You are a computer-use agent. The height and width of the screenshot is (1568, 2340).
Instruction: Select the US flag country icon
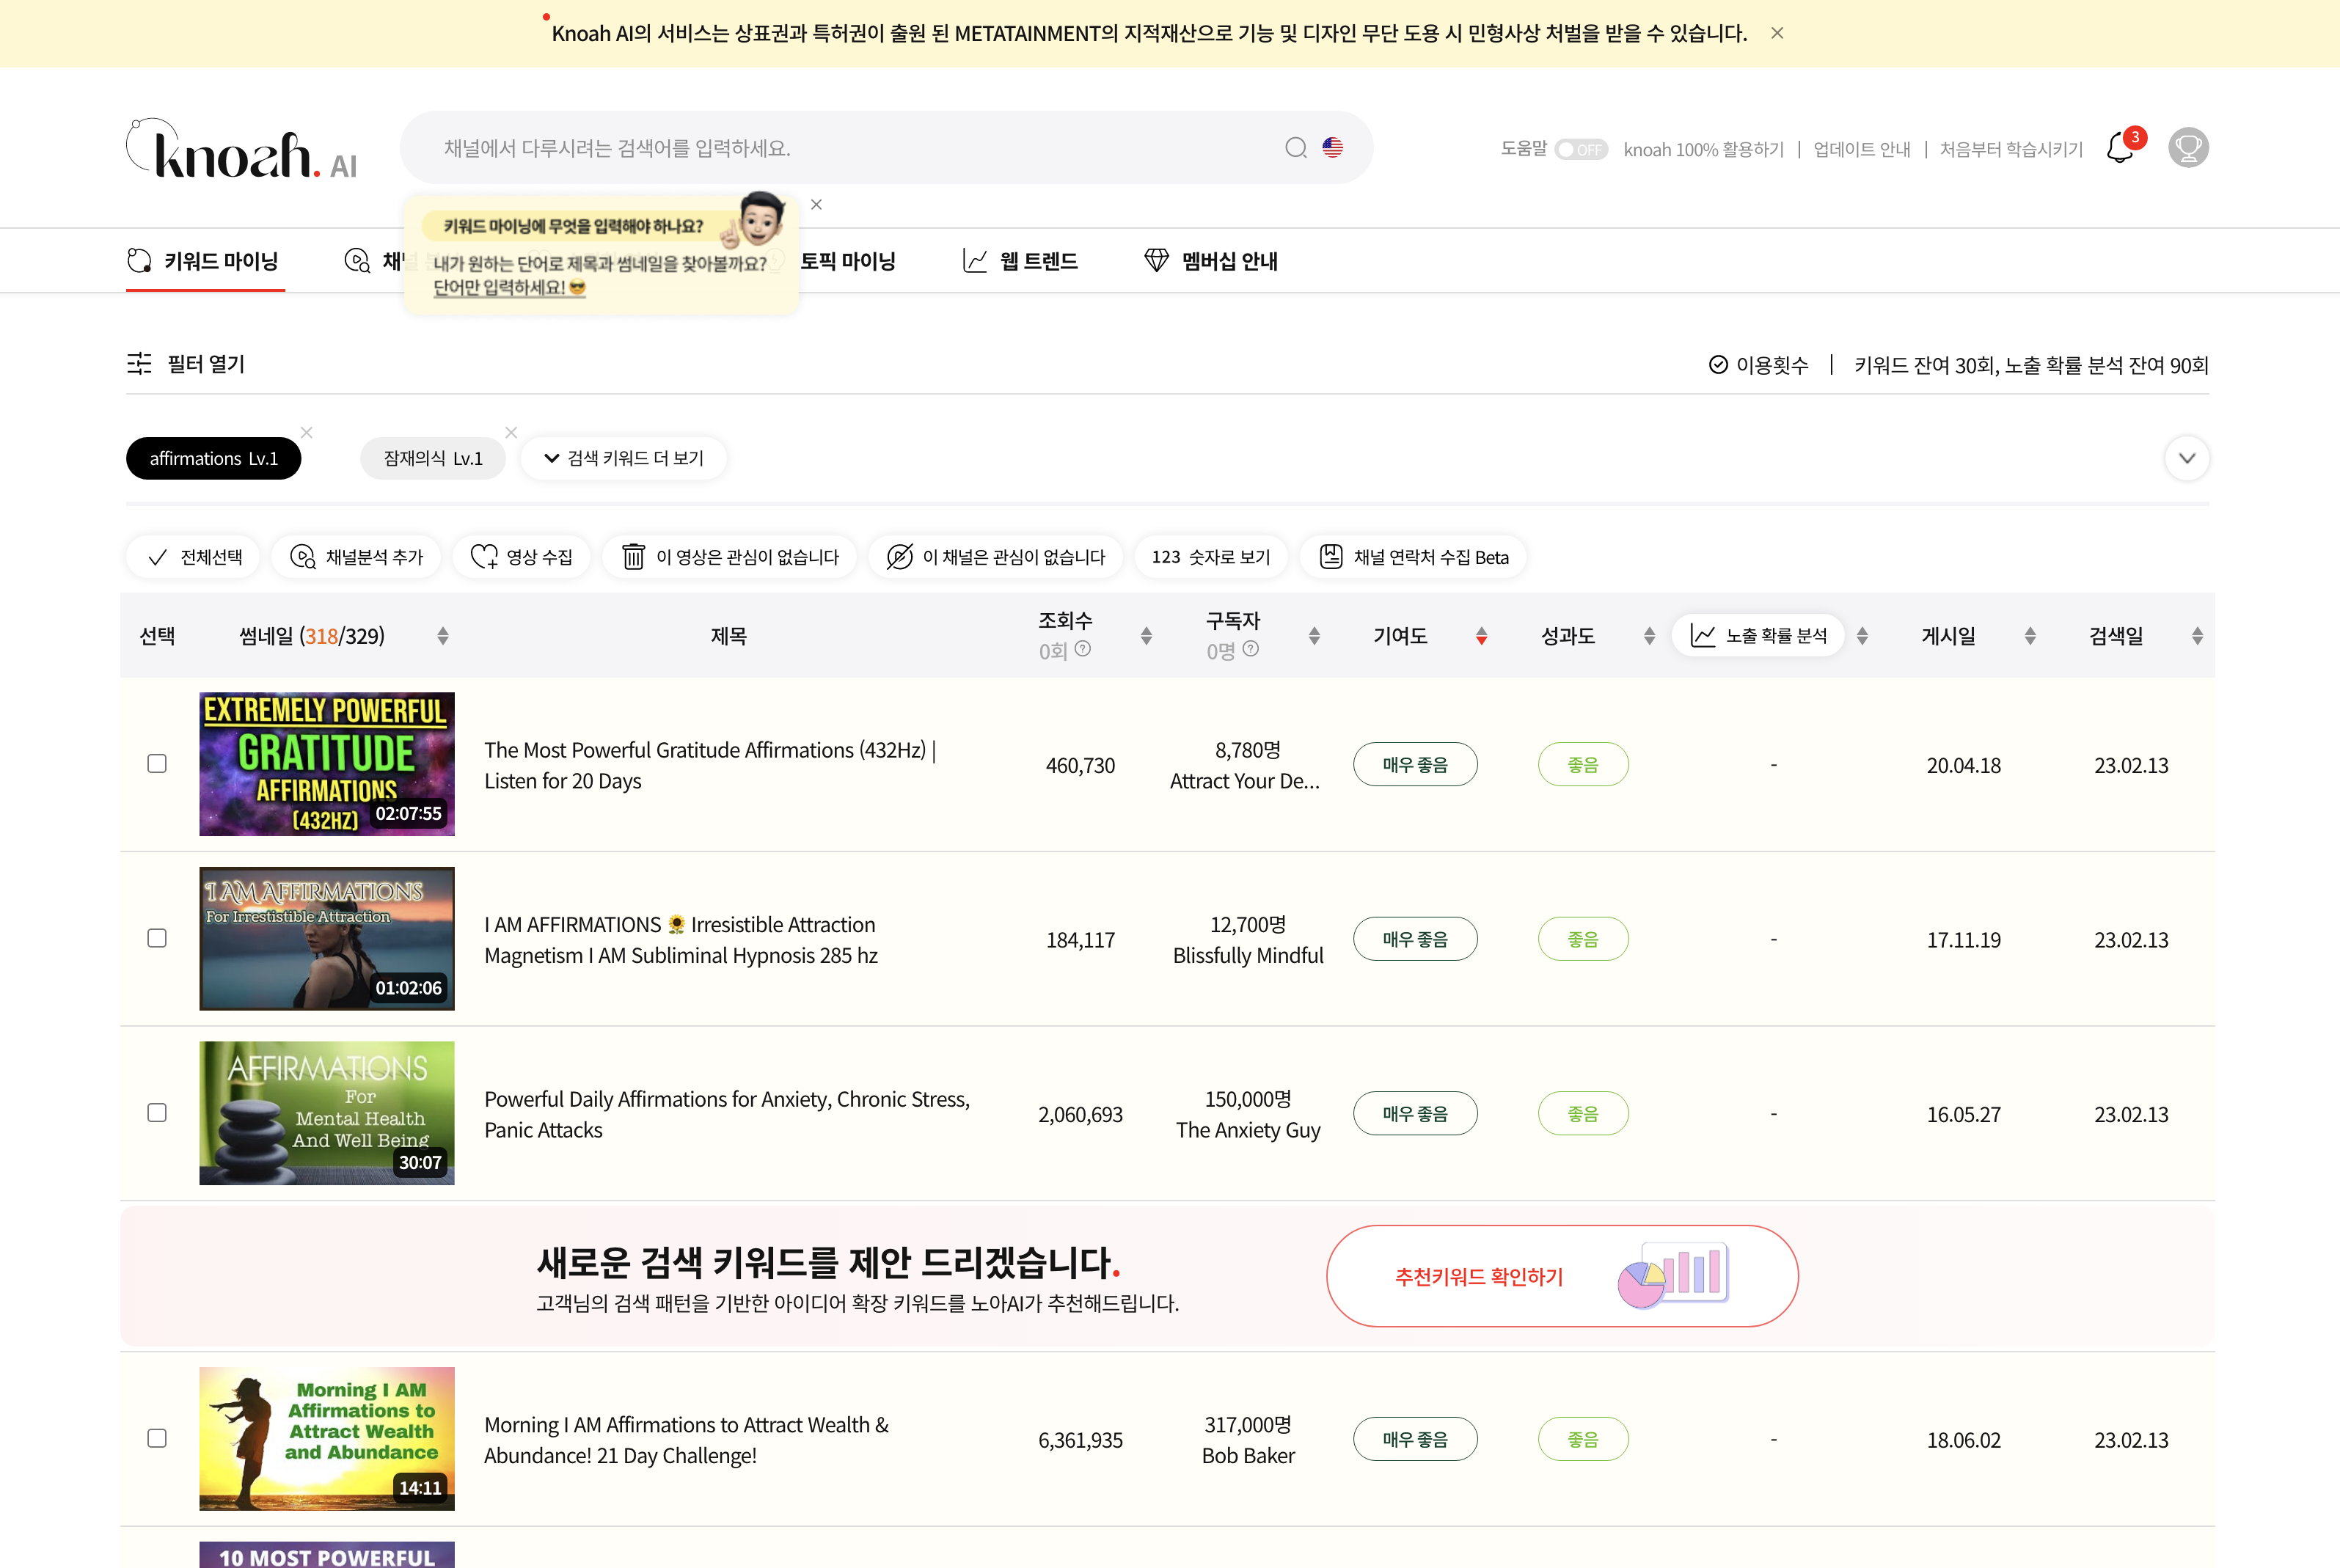pyautogui.click(x=1332, y=148)
